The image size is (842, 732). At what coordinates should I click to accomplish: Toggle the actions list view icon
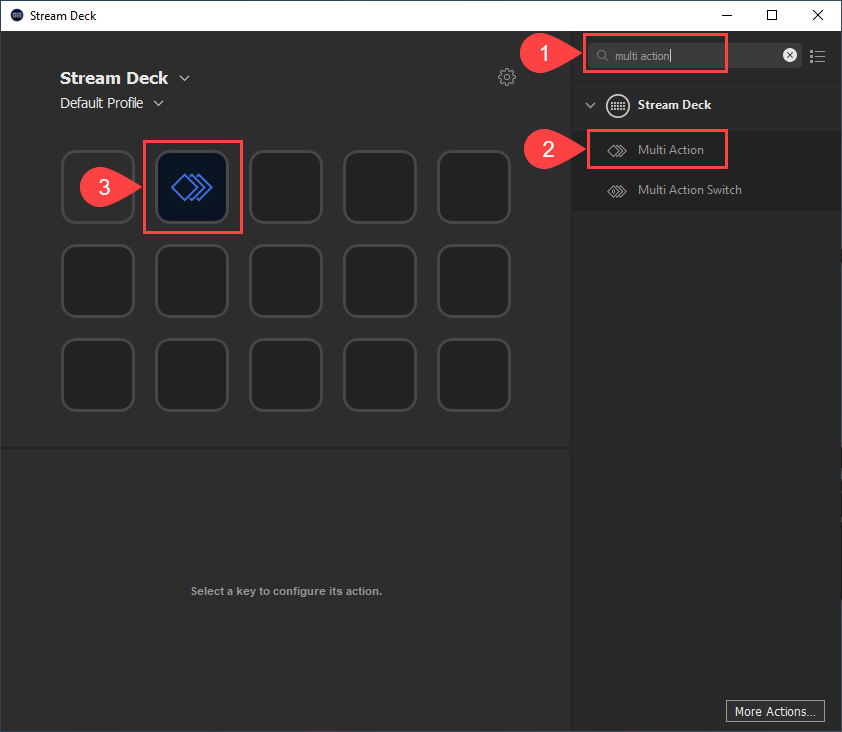(x=817, y=56)
